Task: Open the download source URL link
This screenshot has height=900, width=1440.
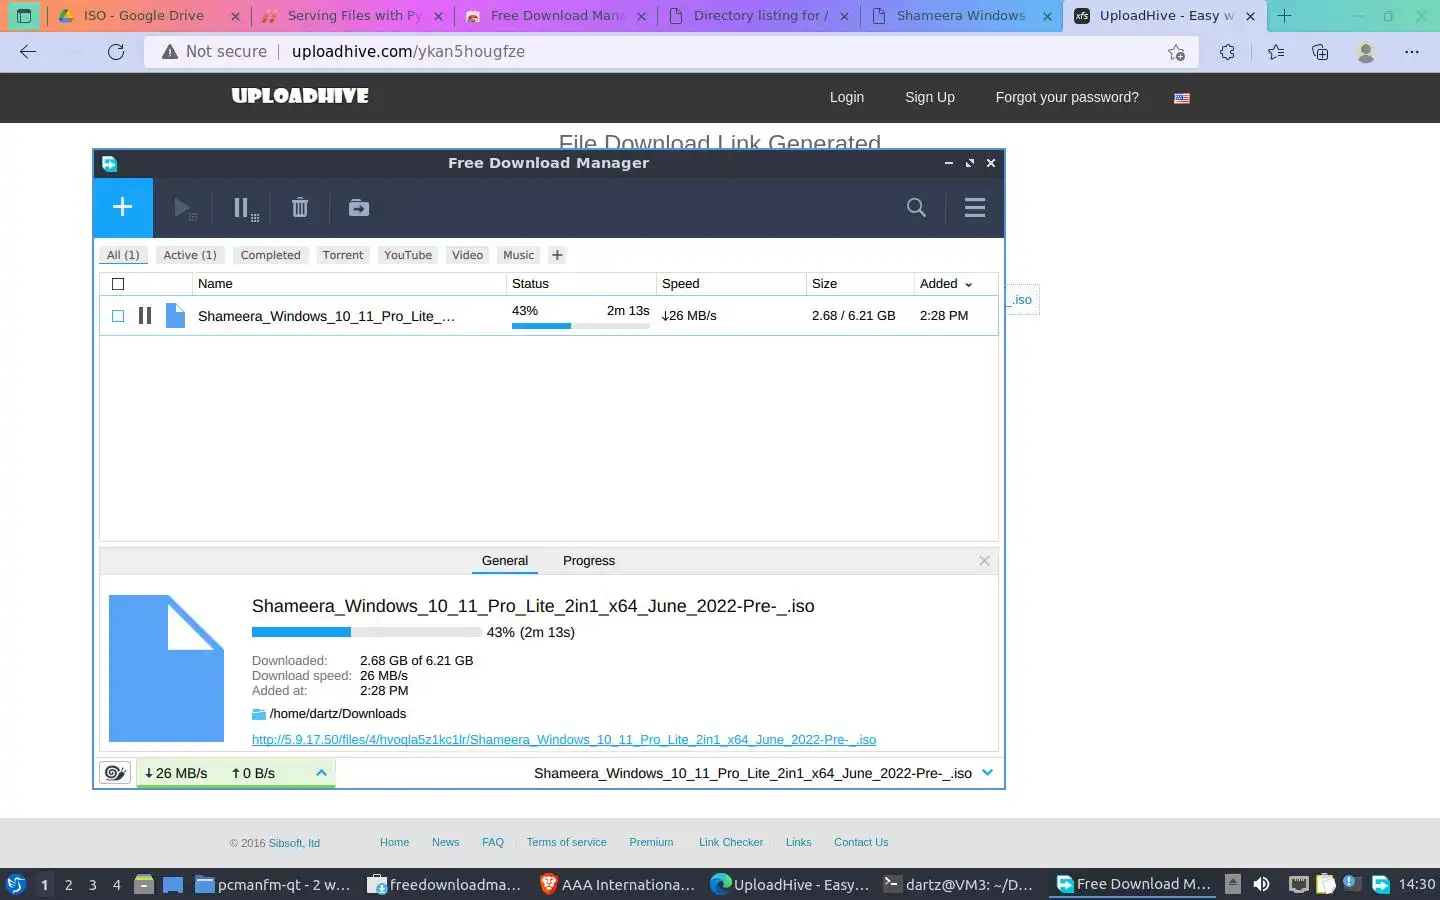Action: click(x=564, y=740)
